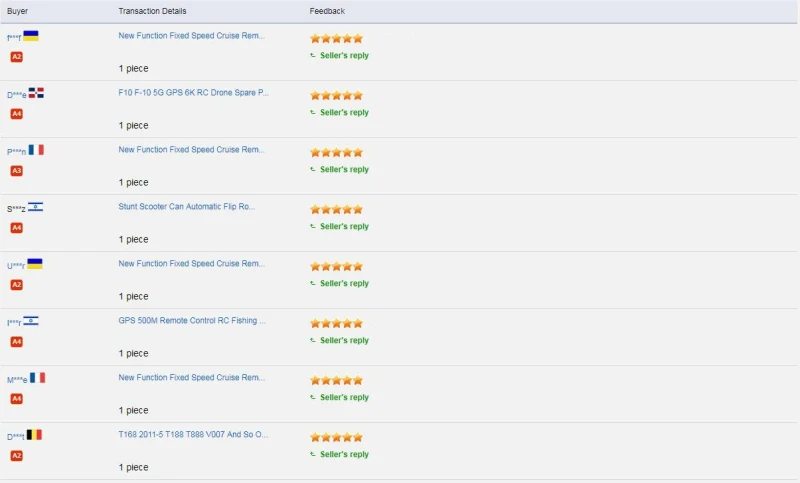Click the A4 badge under buyer I***r

[16, 342]
